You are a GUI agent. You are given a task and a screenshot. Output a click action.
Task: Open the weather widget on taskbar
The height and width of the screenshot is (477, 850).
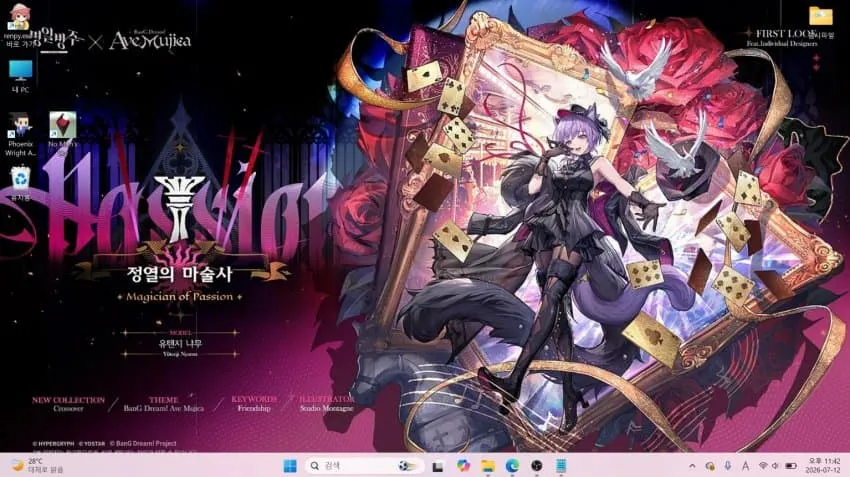pyautogui.click(x=37, y=466)
